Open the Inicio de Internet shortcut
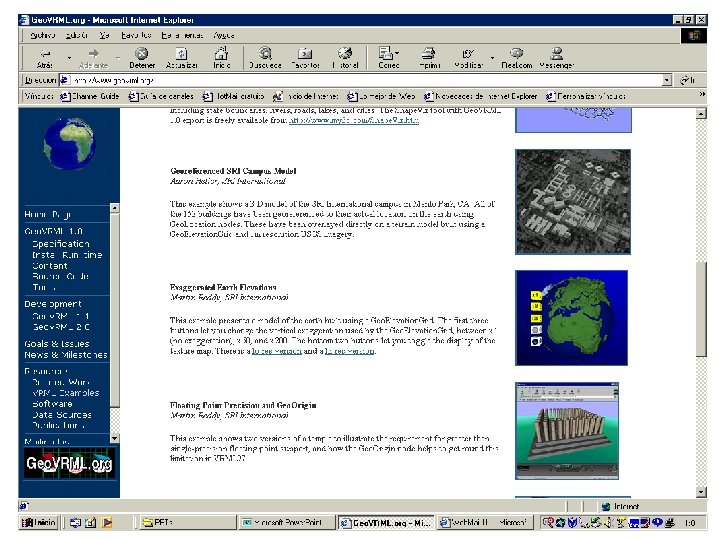 tap(305, 96)
